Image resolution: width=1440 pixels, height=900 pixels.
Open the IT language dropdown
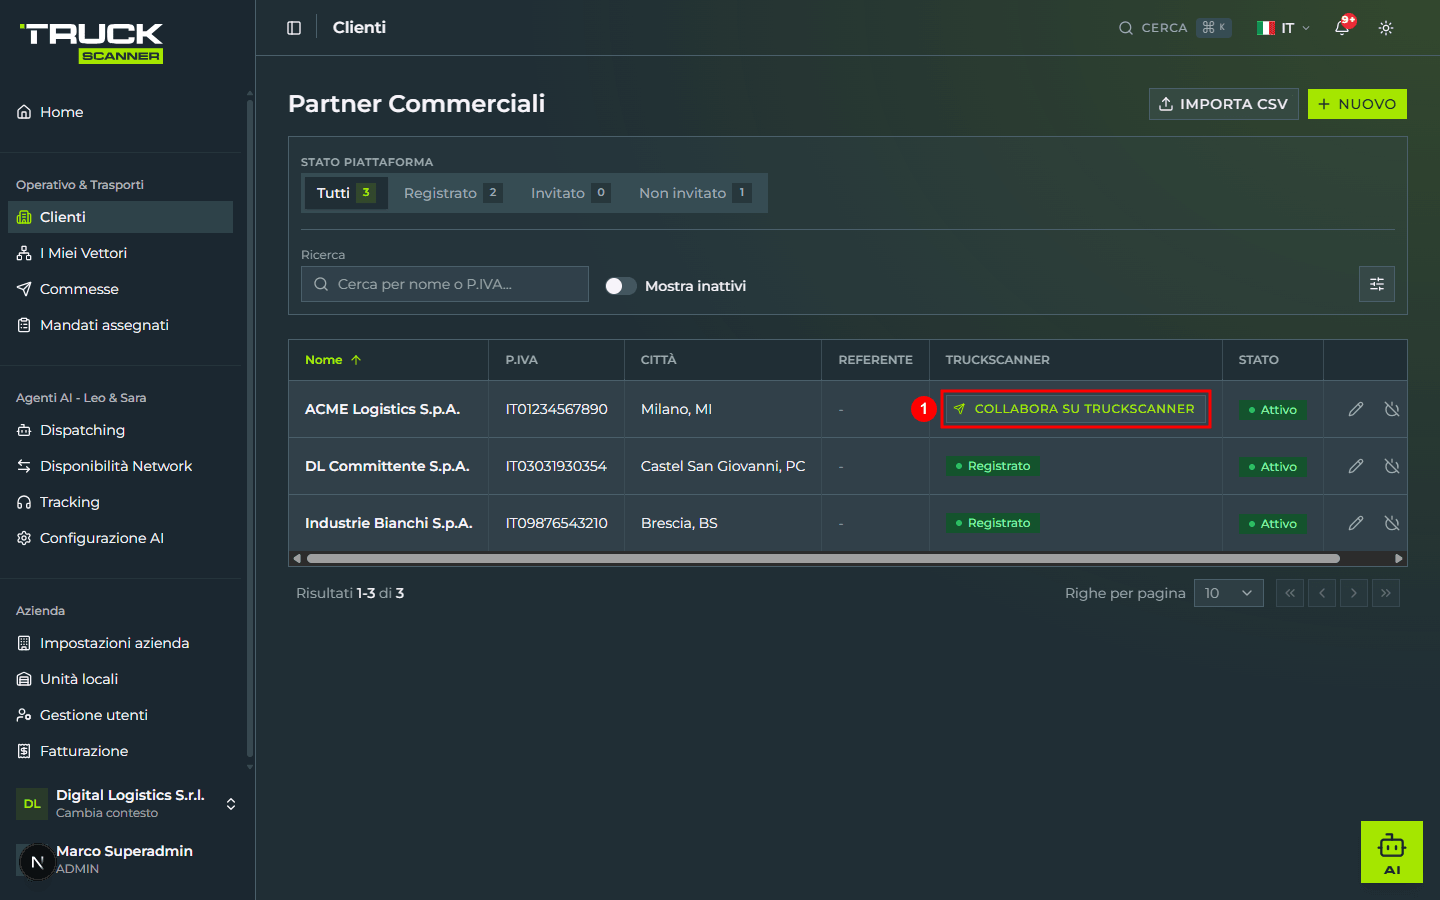click(1284, 28)
